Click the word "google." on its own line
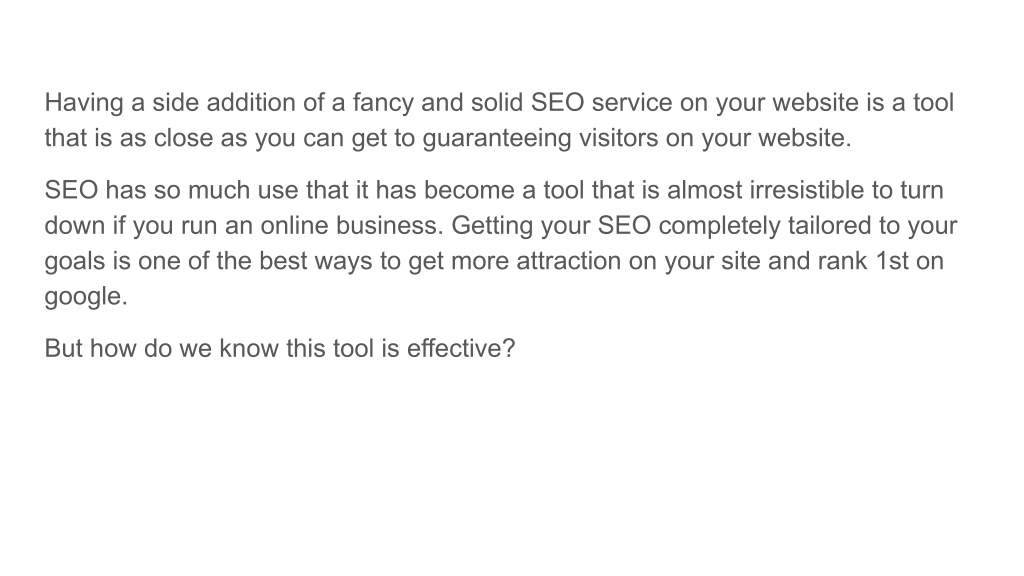This screenshot has width=1024, height=576. (86, 296)
